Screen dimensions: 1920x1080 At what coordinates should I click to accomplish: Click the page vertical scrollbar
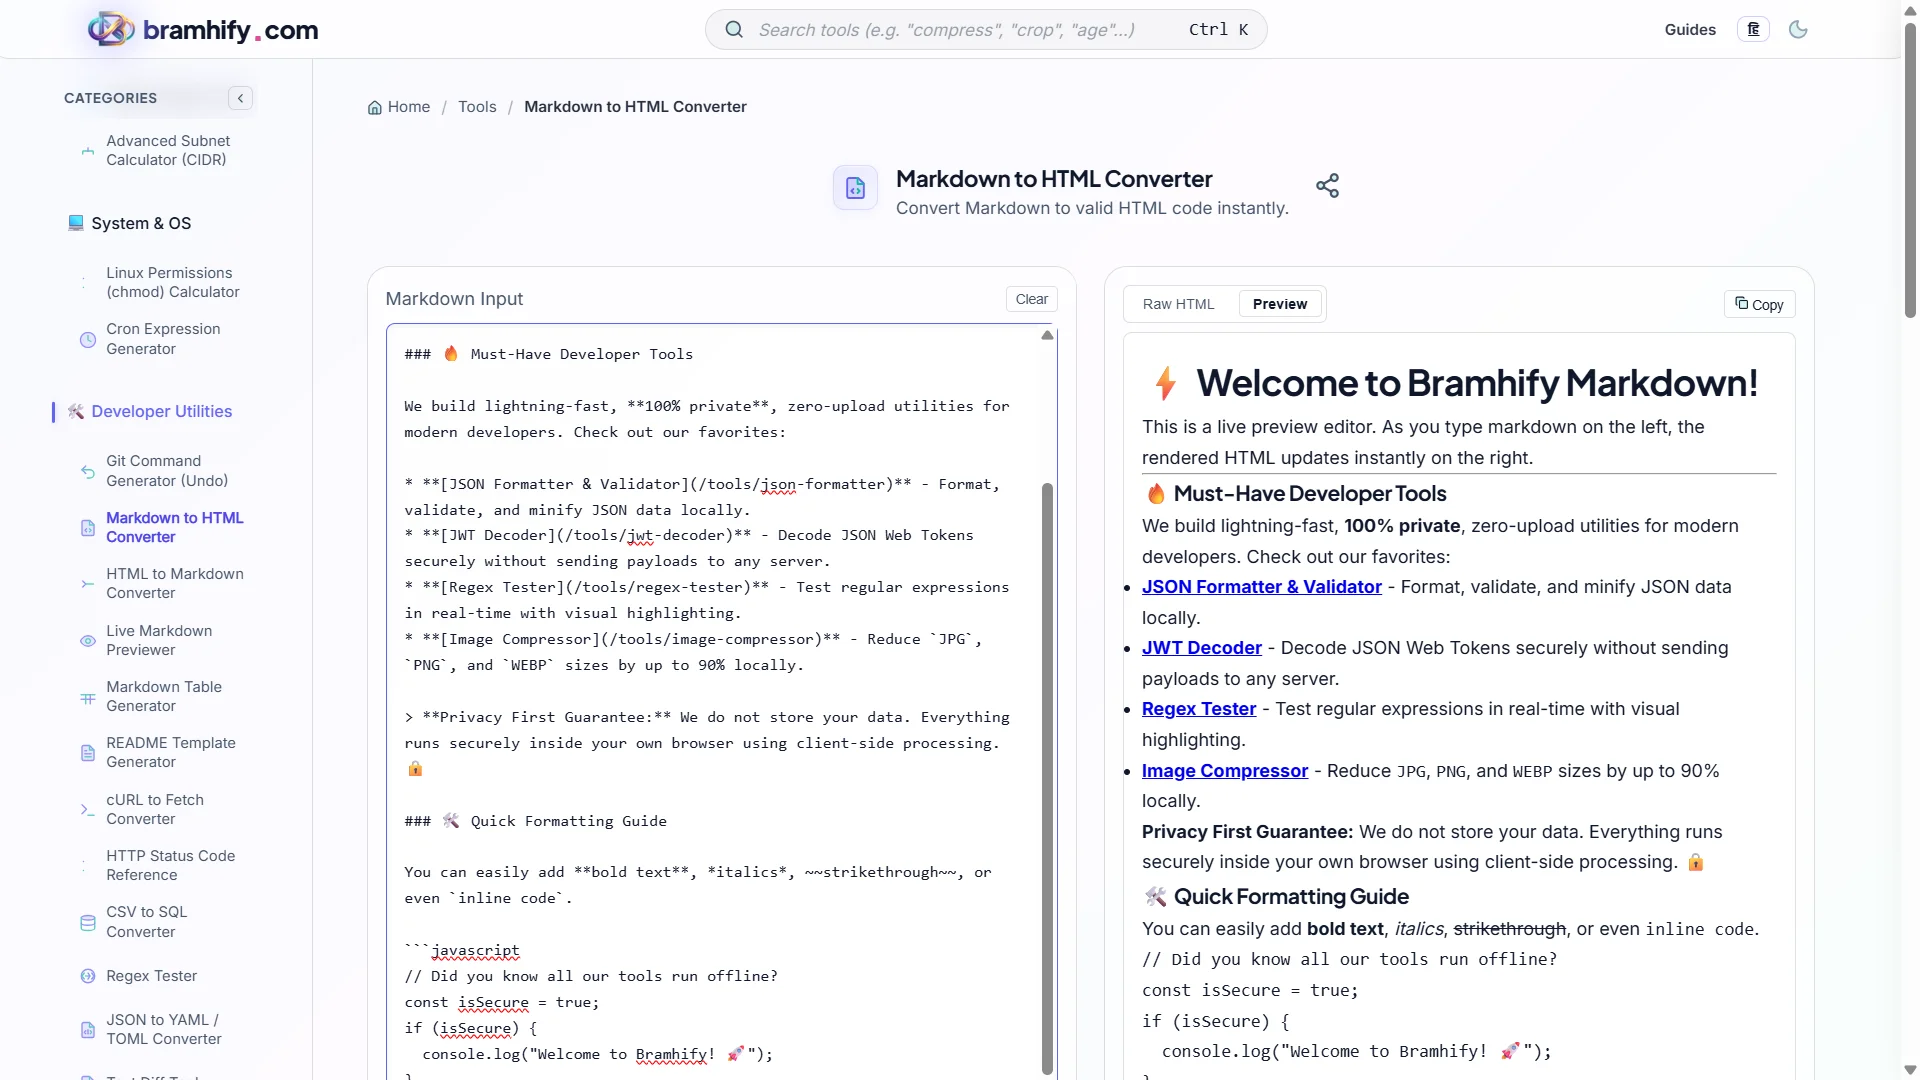1910,170
